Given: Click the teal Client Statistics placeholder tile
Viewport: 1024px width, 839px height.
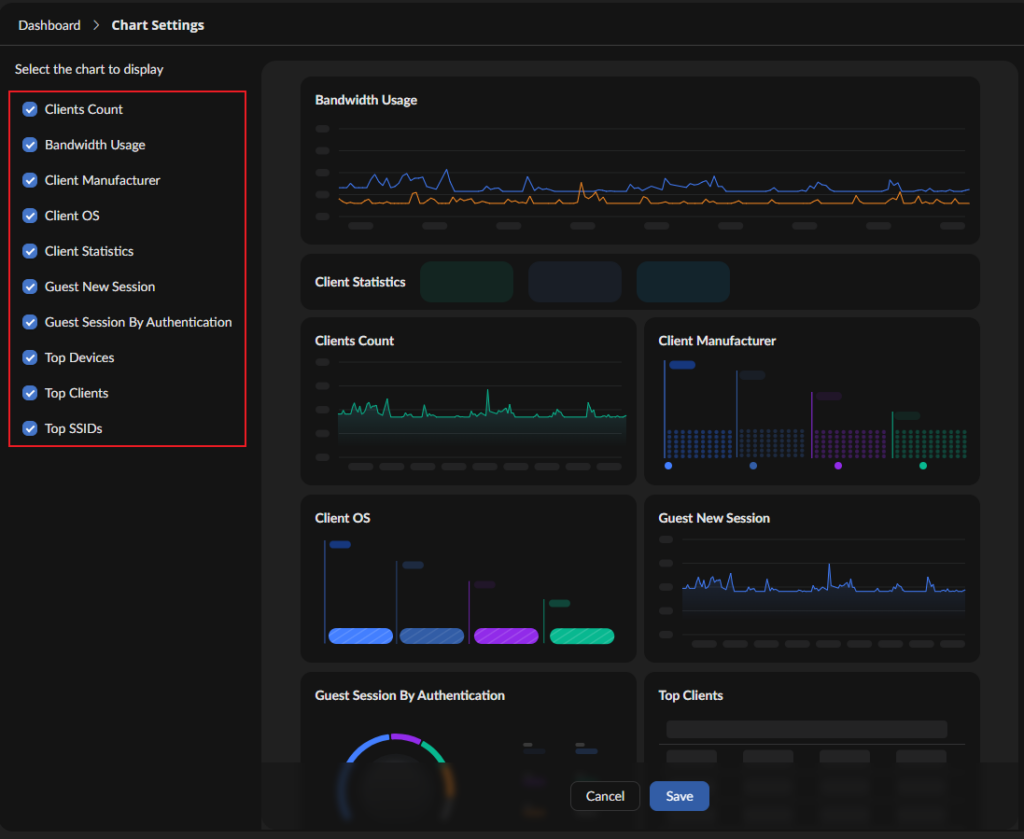Looking at the screenshot, I should (683, 282).
